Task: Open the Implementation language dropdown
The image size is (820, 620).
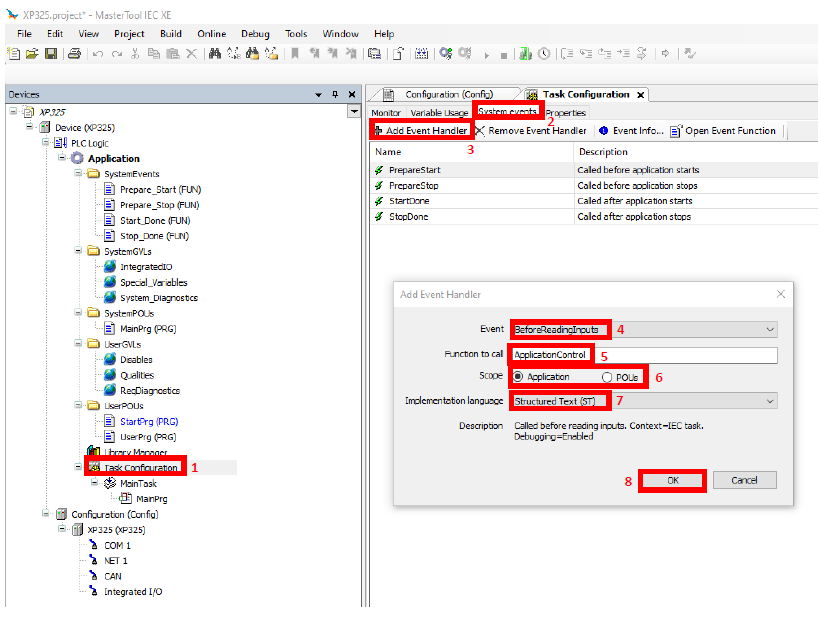Action: coord(769,401)
